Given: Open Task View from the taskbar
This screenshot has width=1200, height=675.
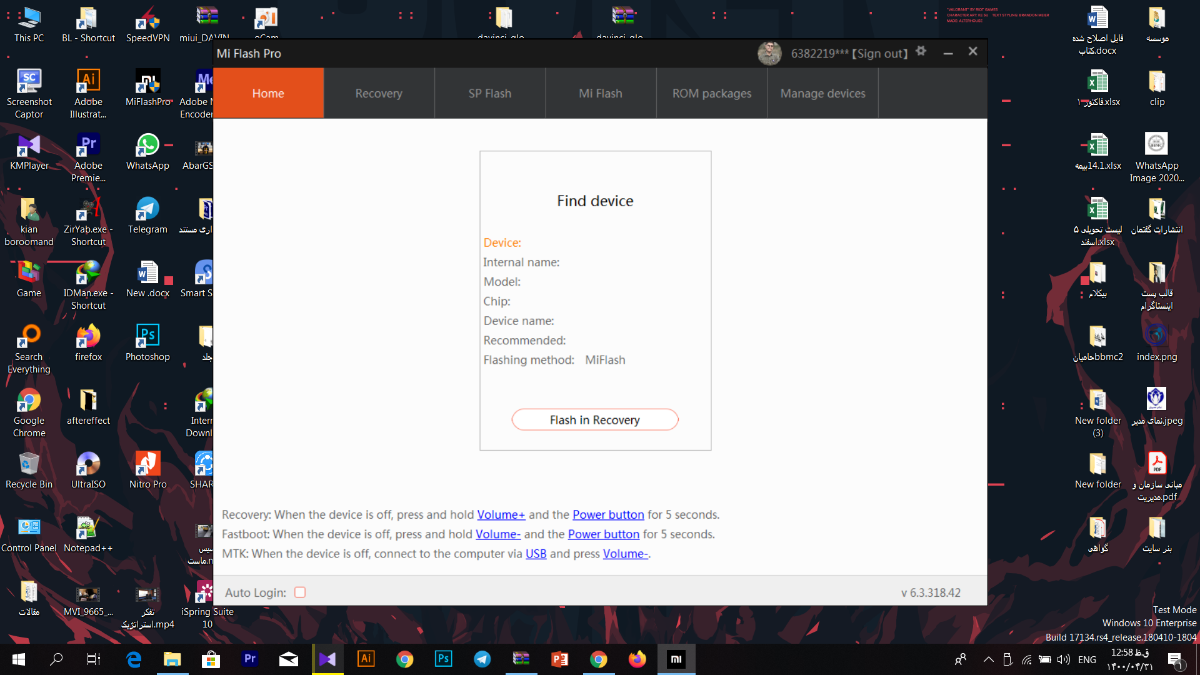Looking at the screenshot, I should (93, 659).
